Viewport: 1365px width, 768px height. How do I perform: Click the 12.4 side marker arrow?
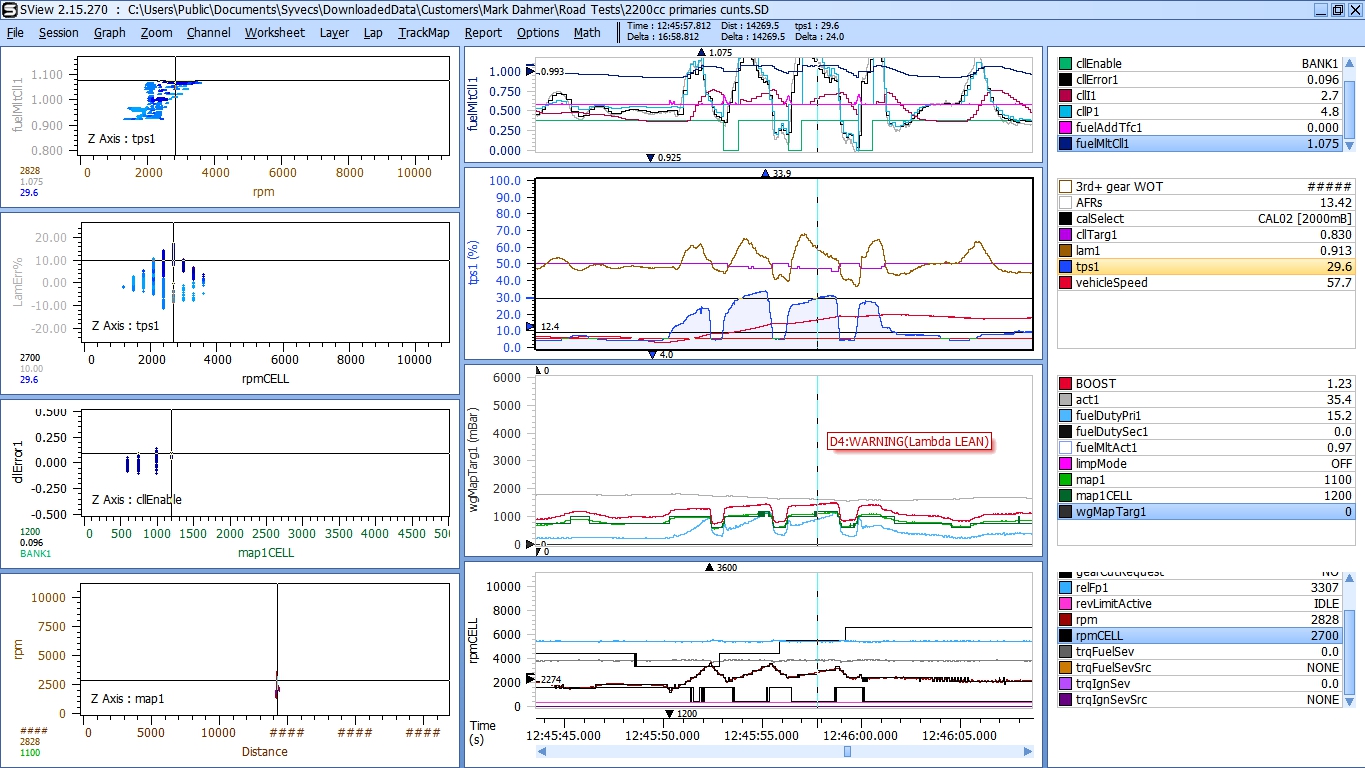[x=530, y=327]
